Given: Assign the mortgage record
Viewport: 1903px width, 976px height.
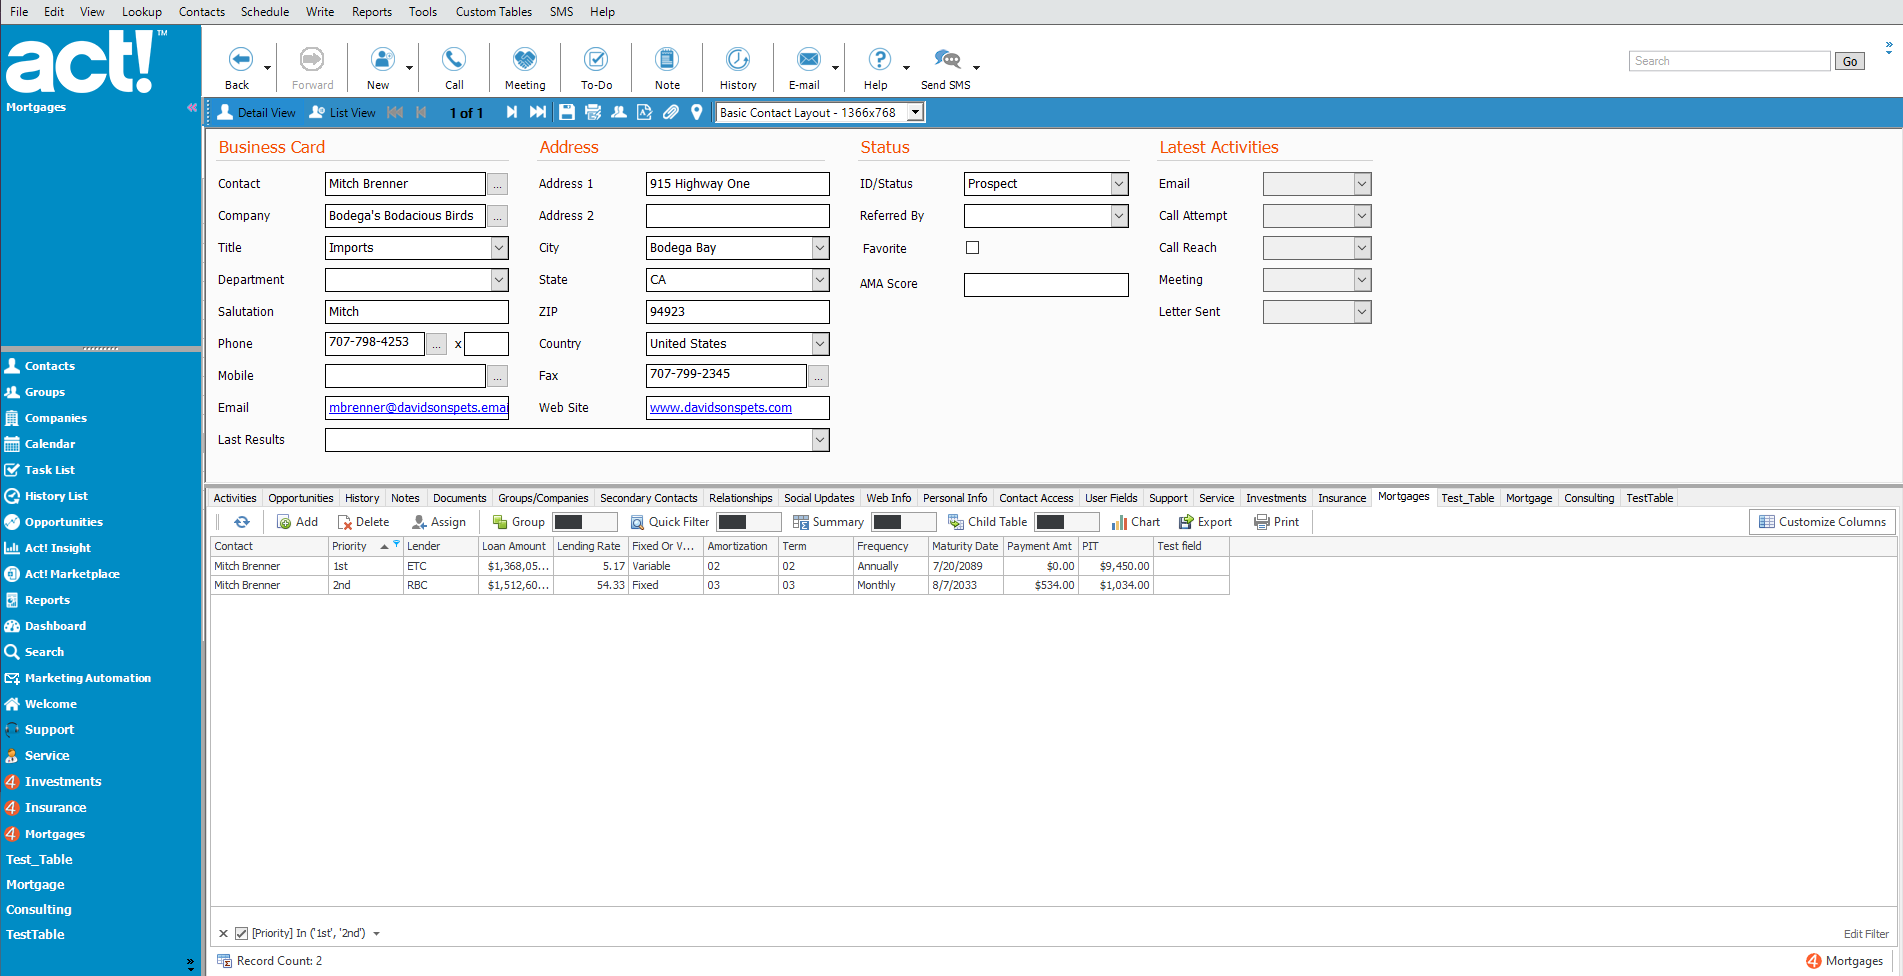Looking at the screenshot, I should coord(439,522).
